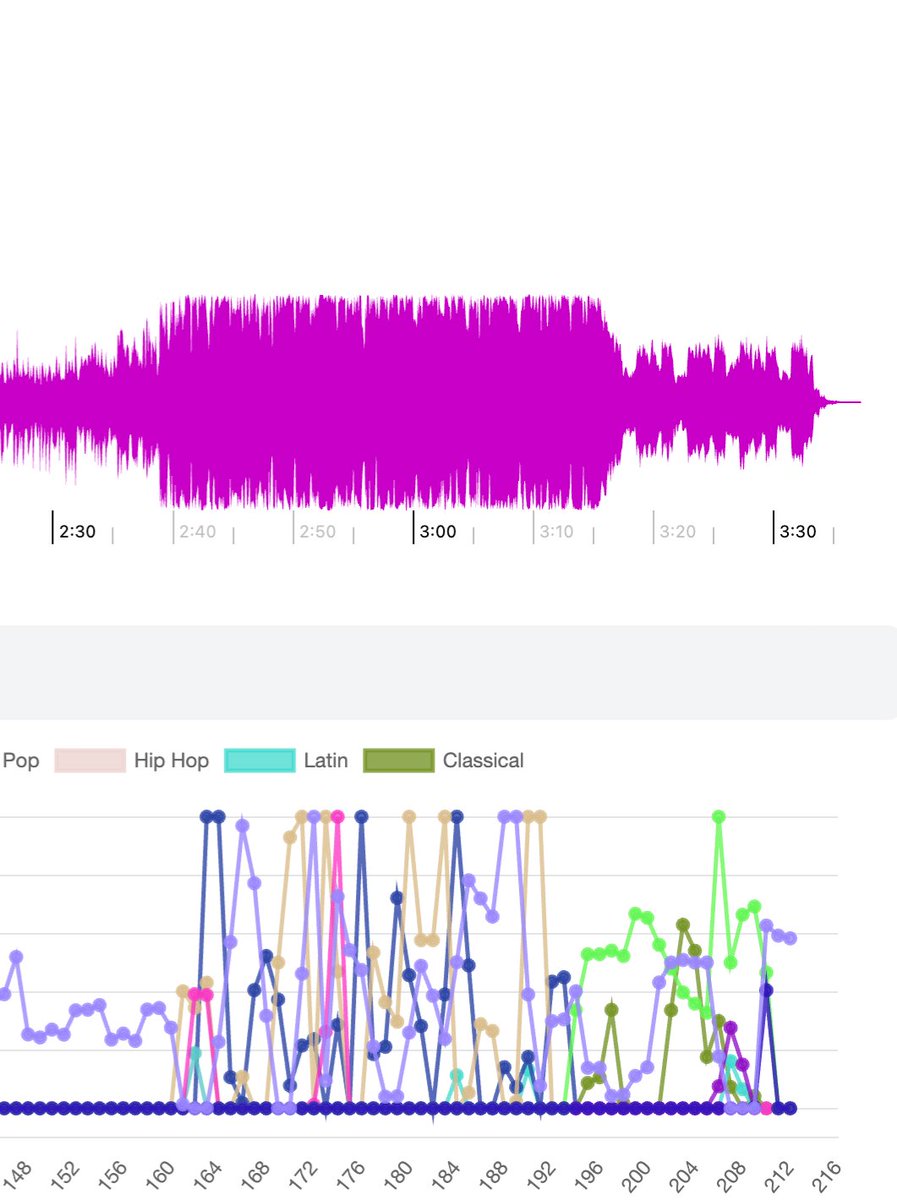897x1200 pixels.
Task: Click the Latin cyan legend swatch
Action: (x=262, y=760)
